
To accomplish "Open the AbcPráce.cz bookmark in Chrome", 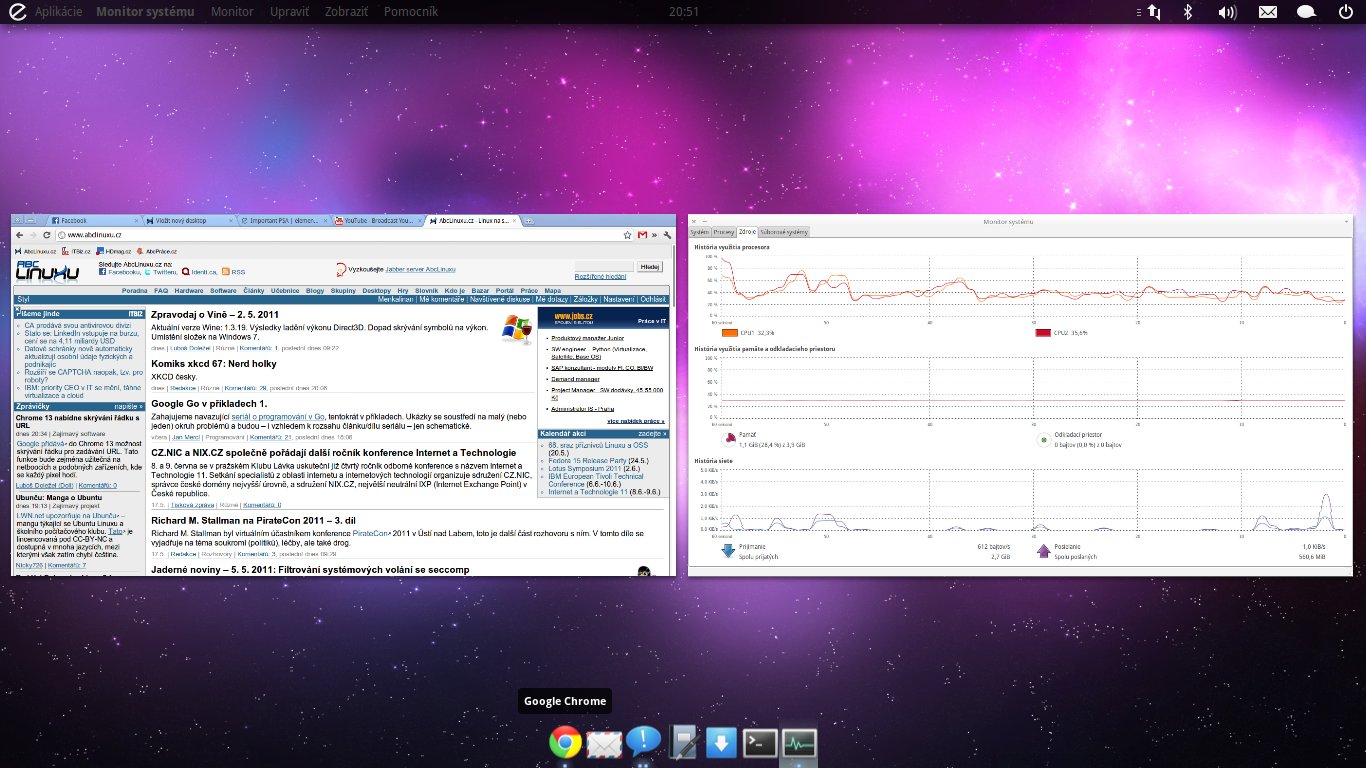I will point(156,251).
